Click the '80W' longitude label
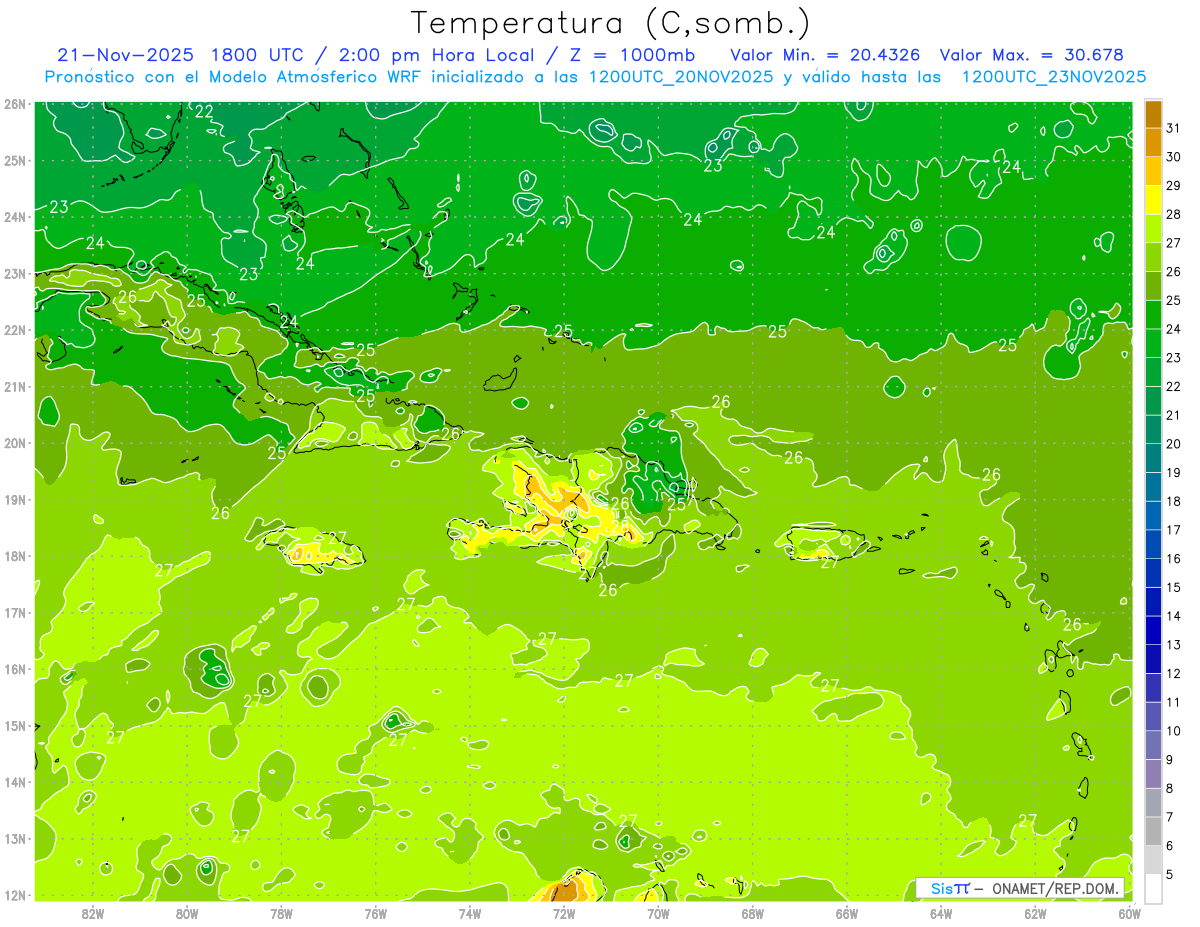 pyautogui.click(x=187, y=912)
